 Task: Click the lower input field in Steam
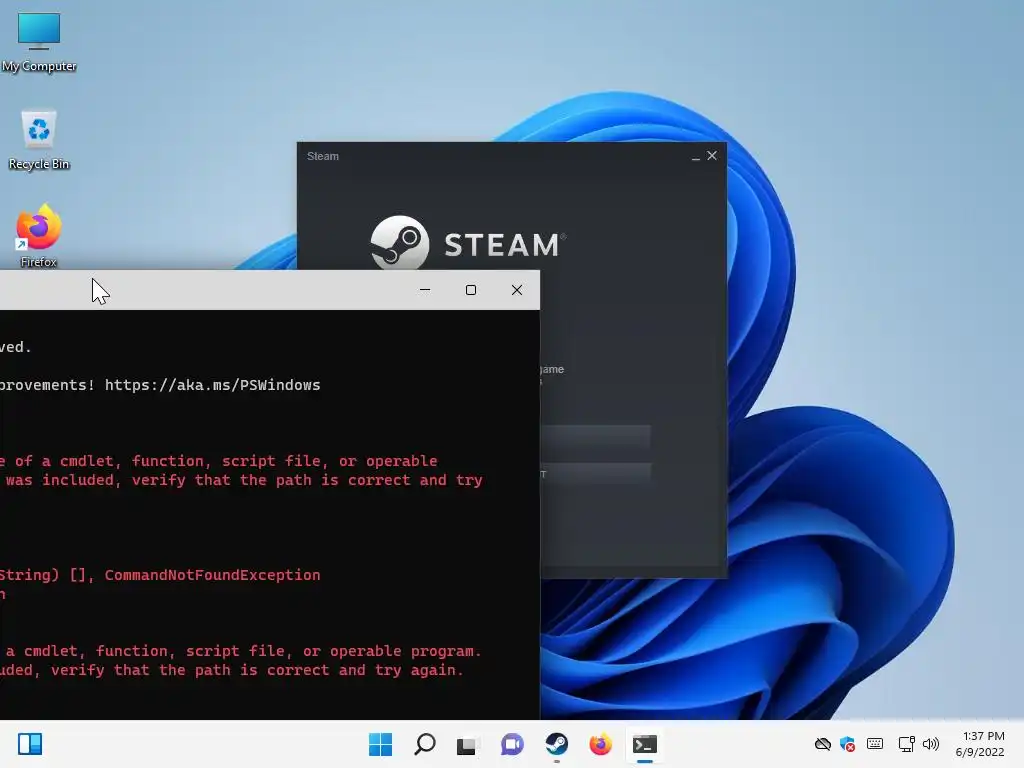click(595, 473)
